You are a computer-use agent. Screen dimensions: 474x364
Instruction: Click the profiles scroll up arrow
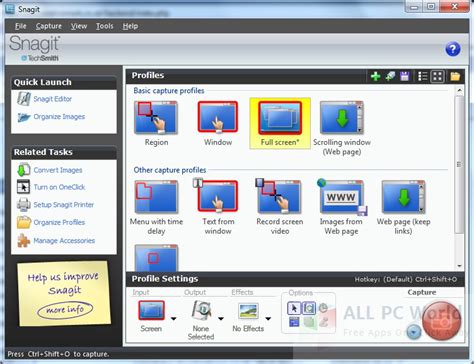[459, 90]
